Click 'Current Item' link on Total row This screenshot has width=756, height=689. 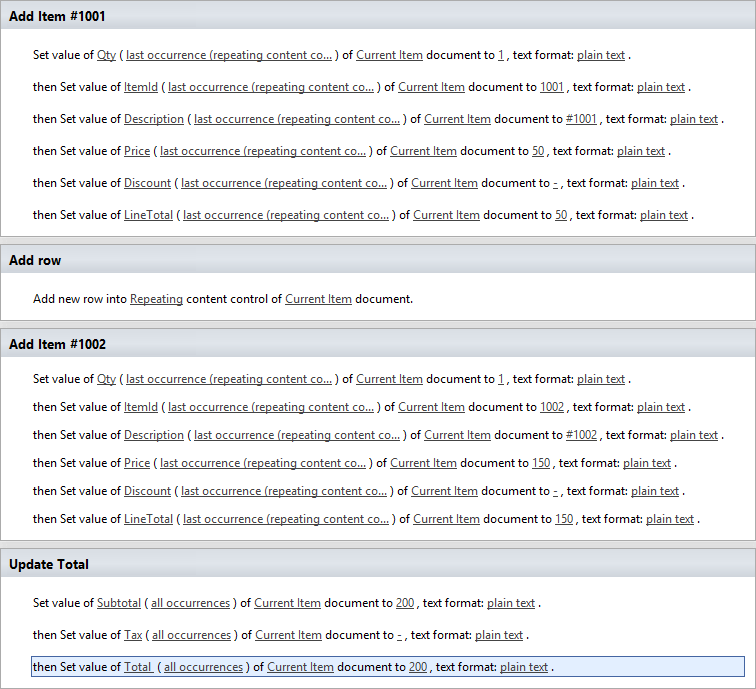click(x=300, y=667)
